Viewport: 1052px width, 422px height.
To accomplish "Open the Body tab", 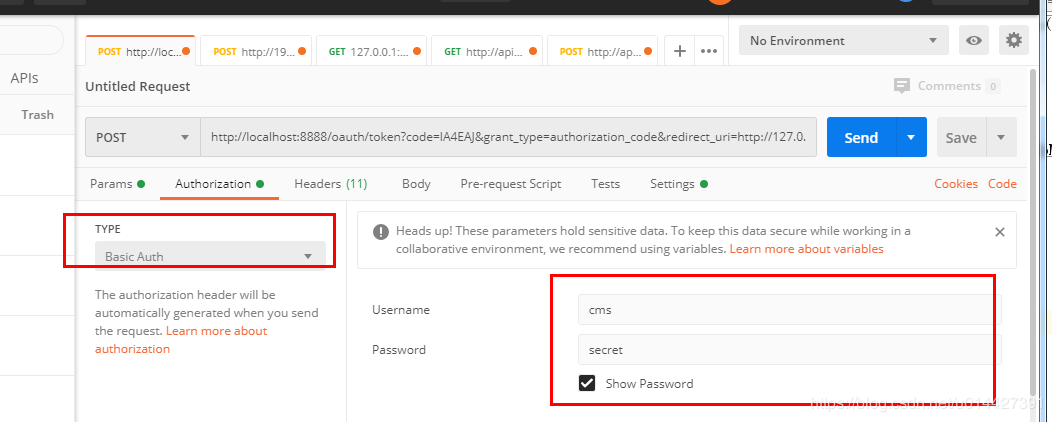I will pos(416,184).
